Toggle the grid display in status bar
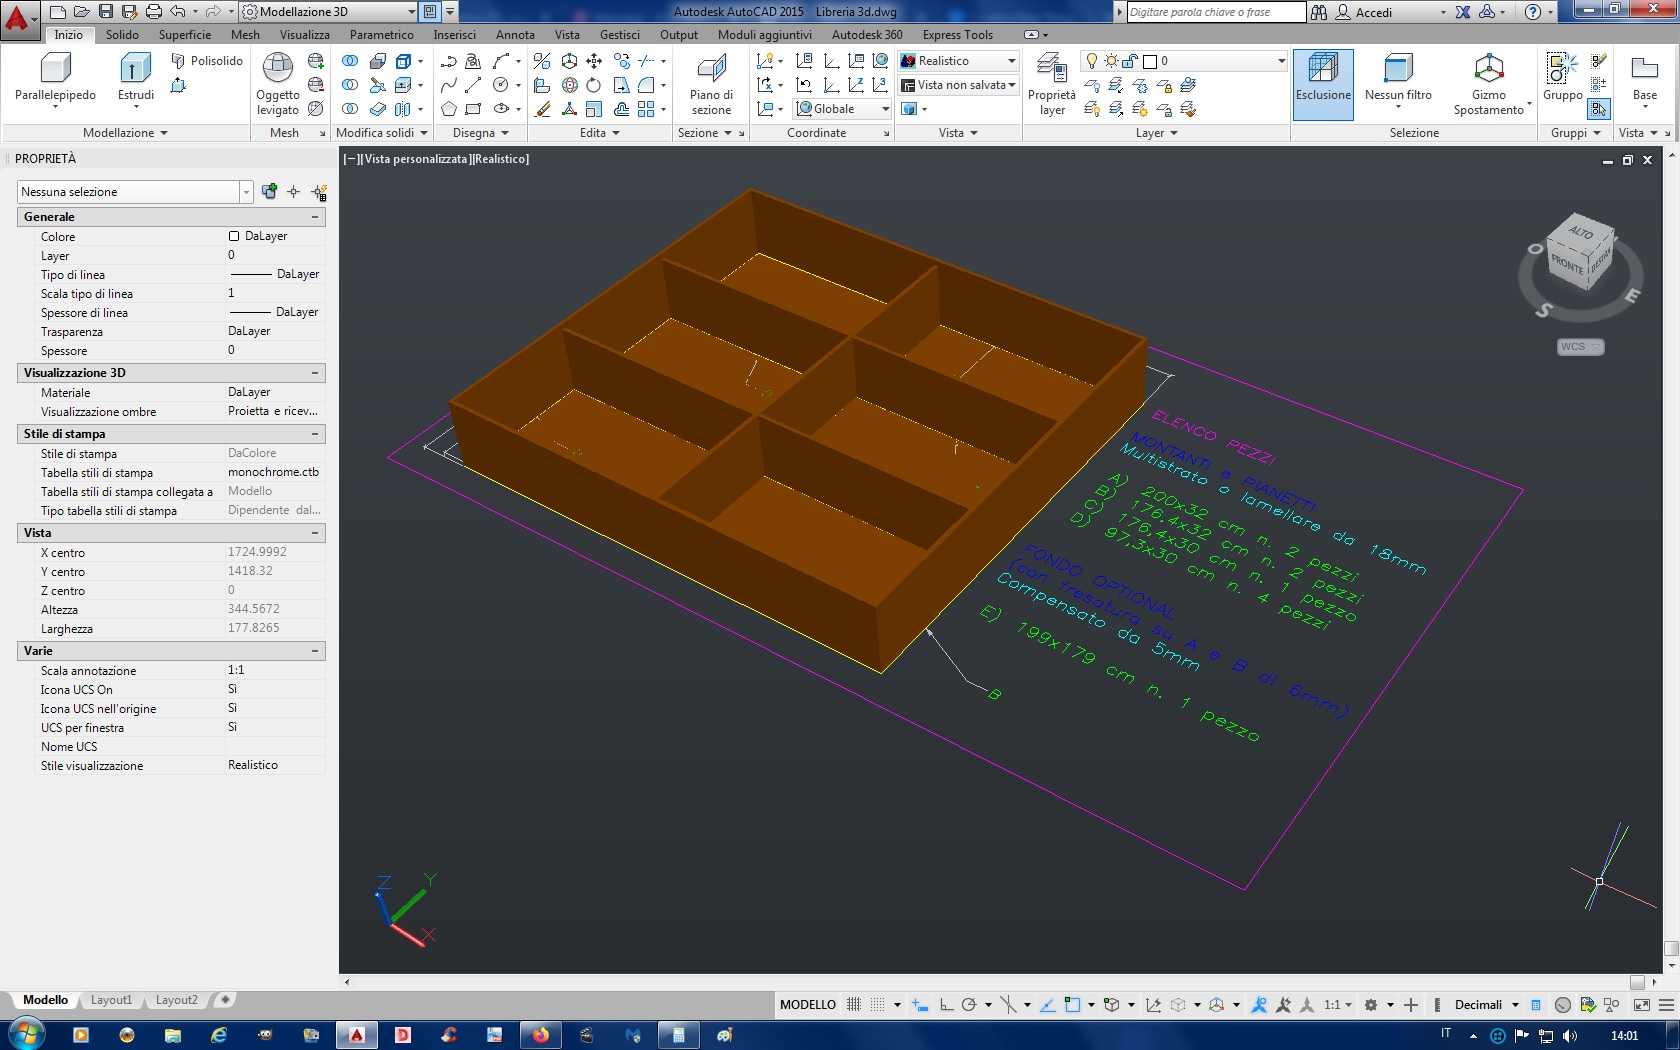This screenshot has width=1680, height=1050. (x=854, y=1005)
